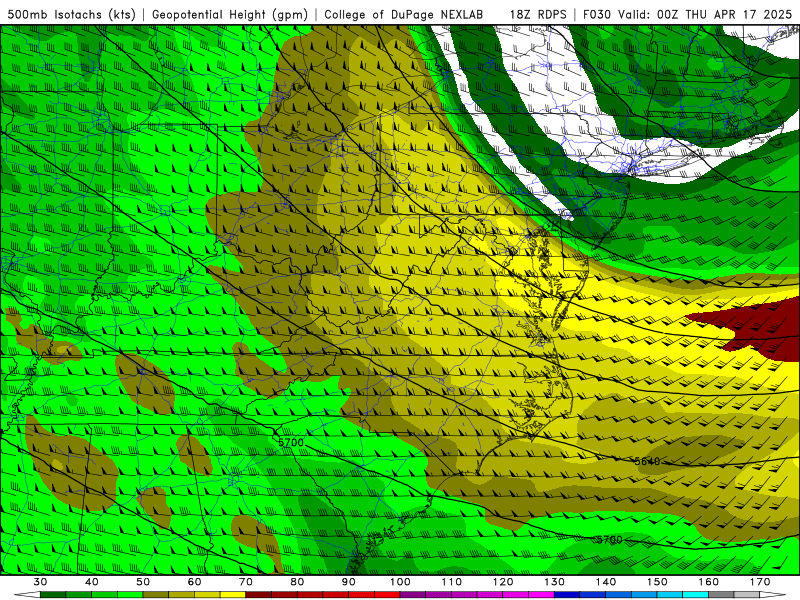
Task: Click the 'Geopotential Height (gpm)' header text
Action: 230,14
